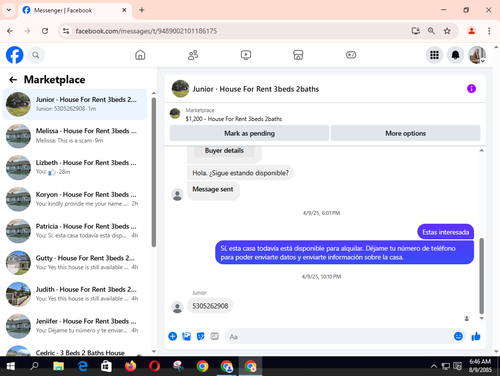This screenshot has width=500, height=376.
Task: Open the Marketplace storefront icon
Action: coord(298,55)
